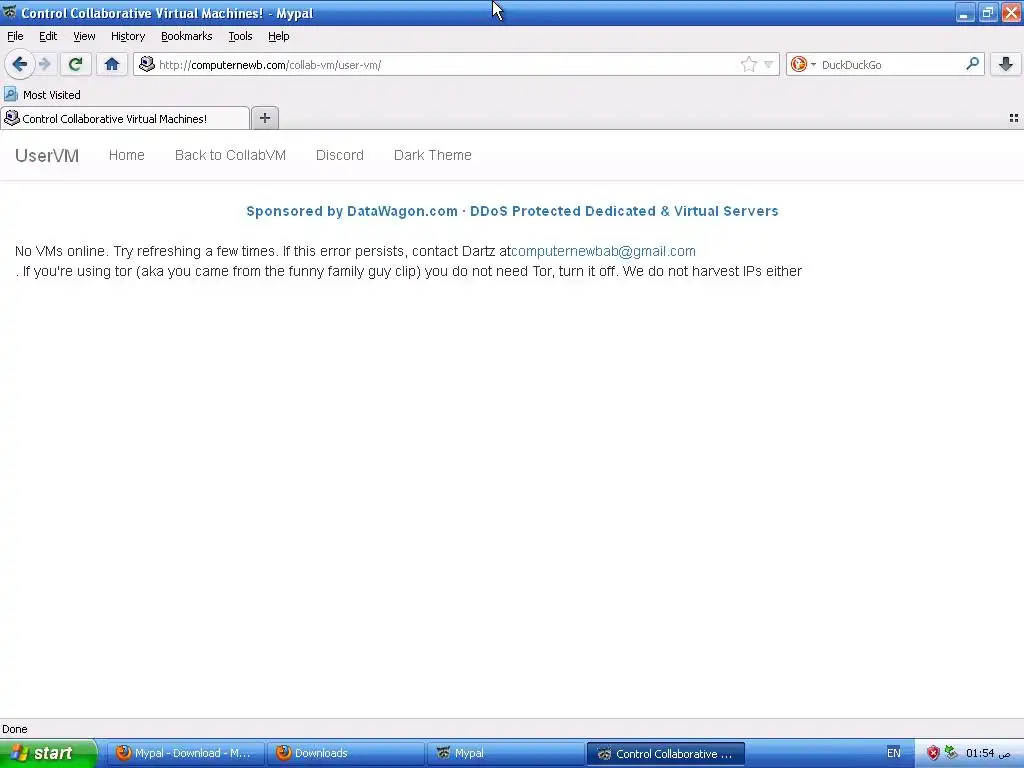Open the DuckDuckGo search engine selector

point(803,64)
